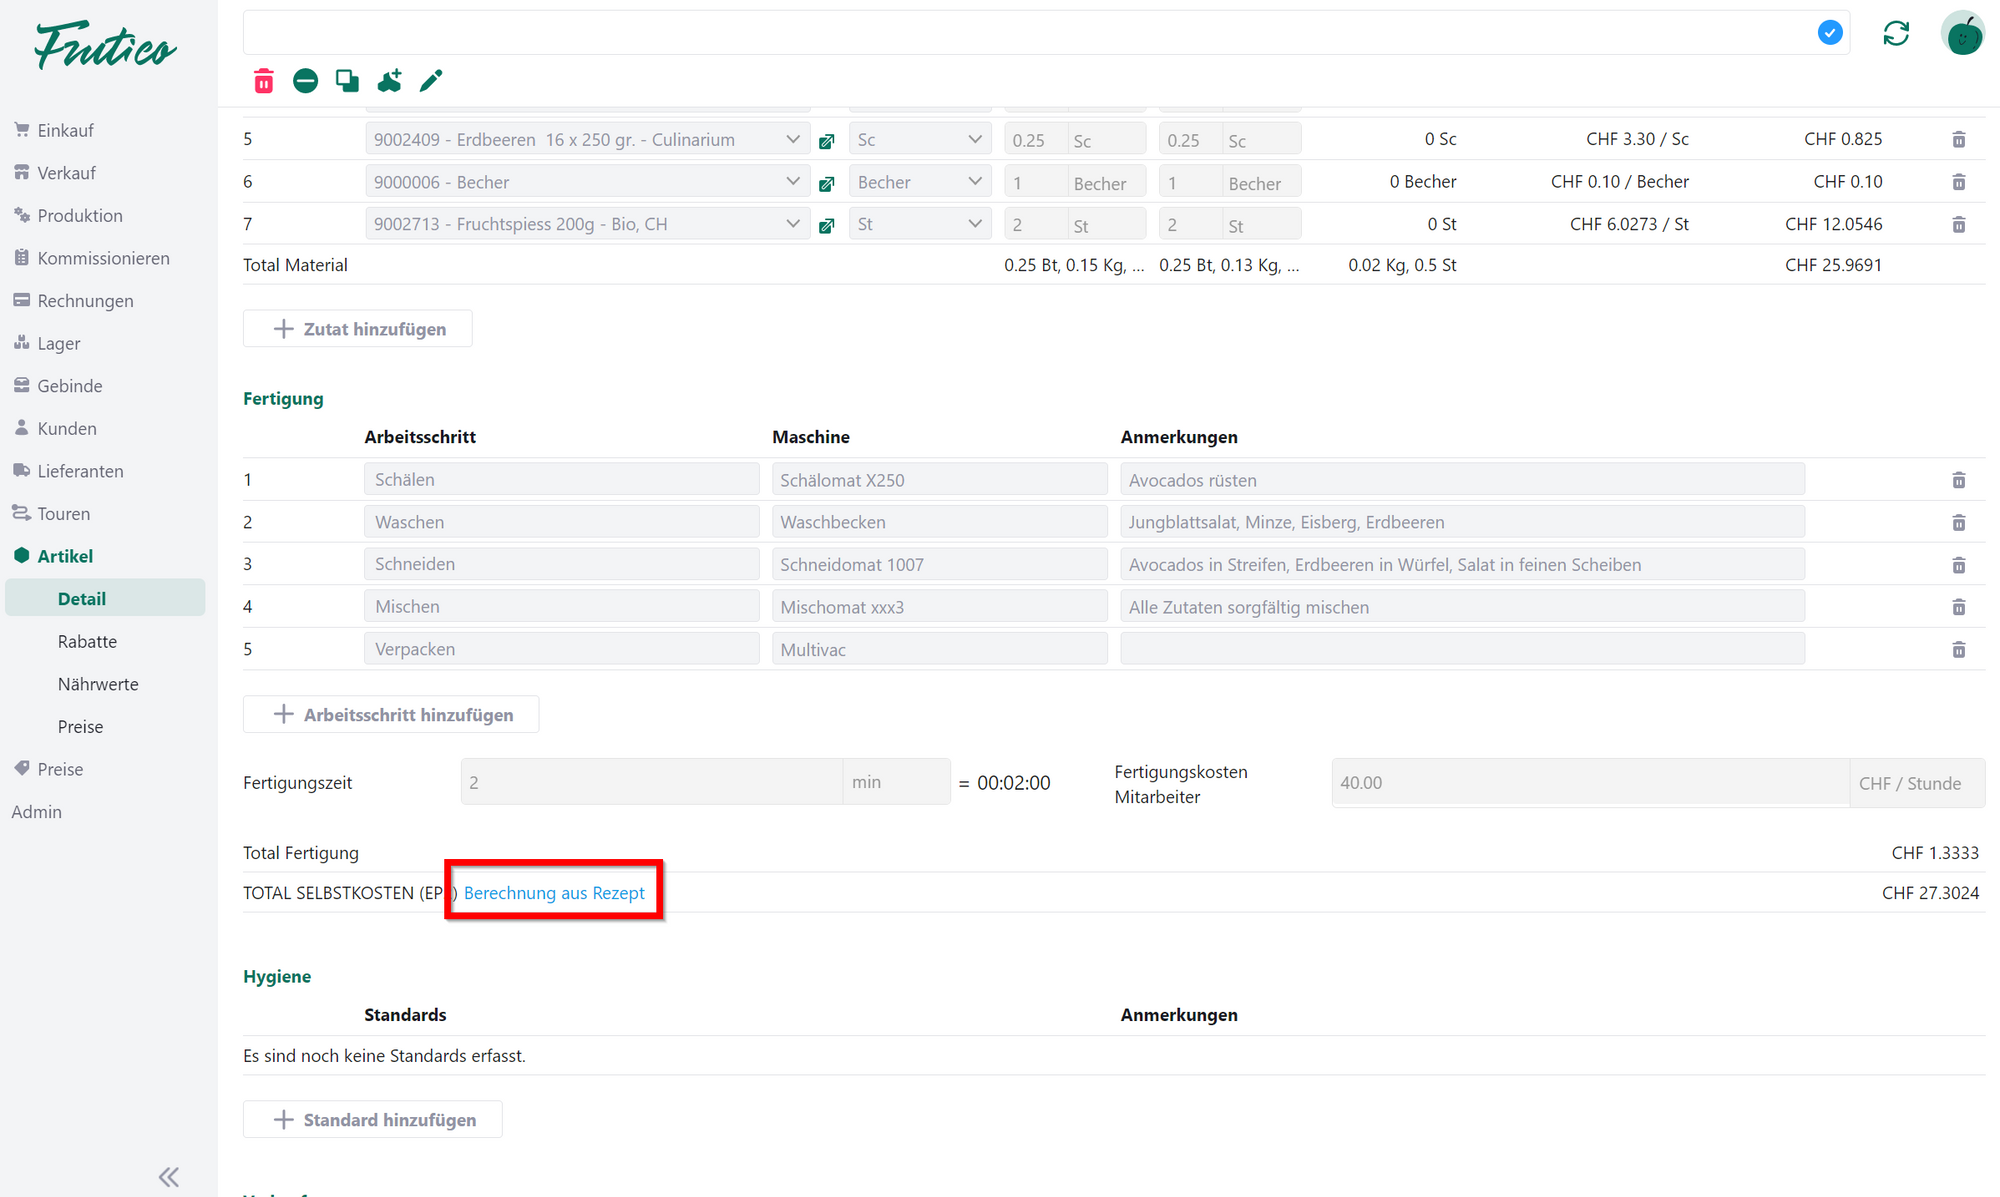
Task: Click the red trash delete icon in toolbar
Action: point(264,81)
